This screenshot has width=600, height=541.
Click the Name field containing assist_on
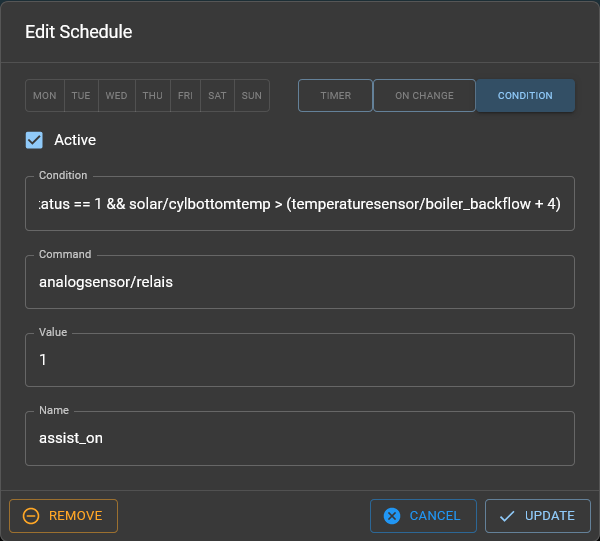(300, 438)
